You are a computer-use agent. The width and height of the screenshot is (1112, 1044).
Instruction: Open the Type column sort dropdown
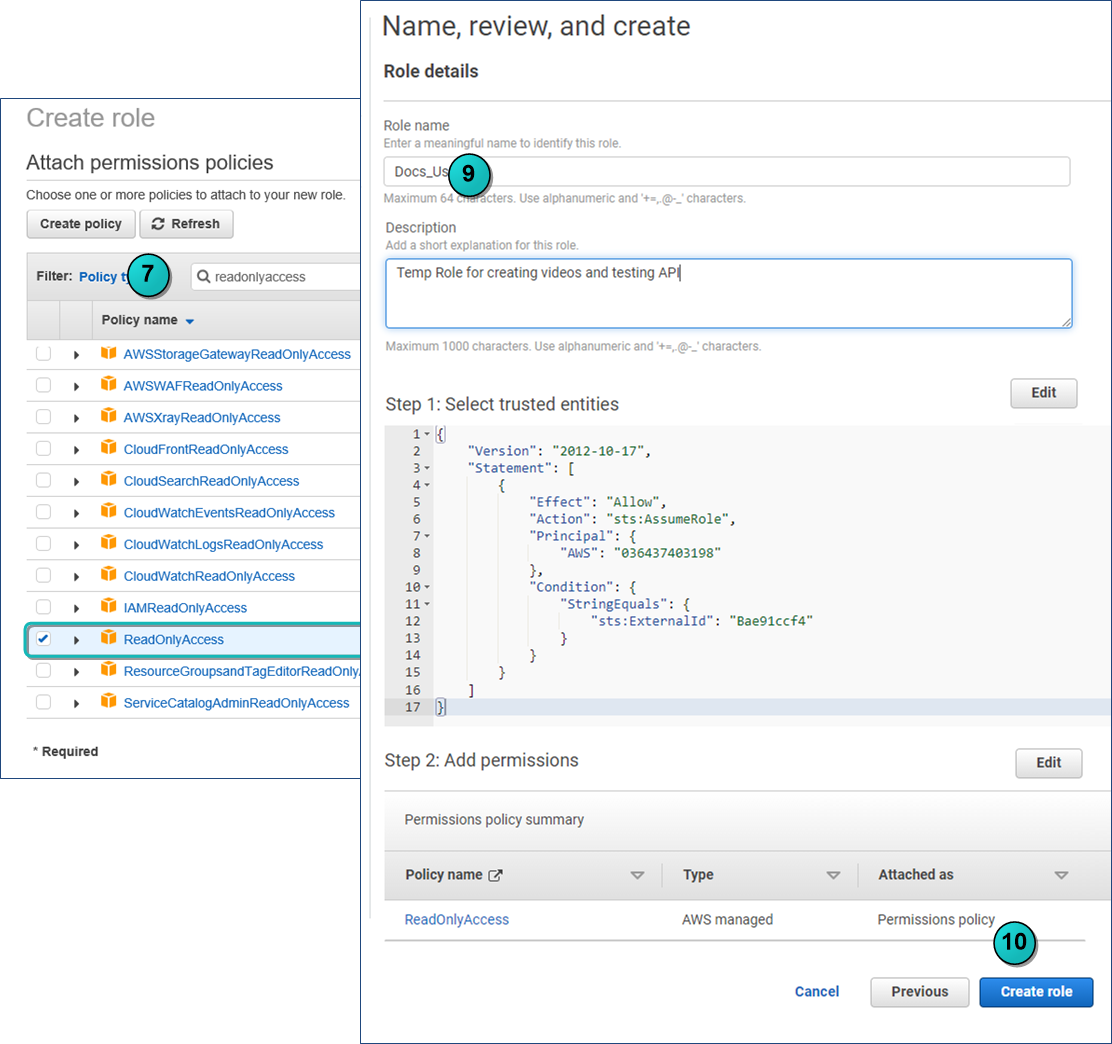[x=833, y=875]
